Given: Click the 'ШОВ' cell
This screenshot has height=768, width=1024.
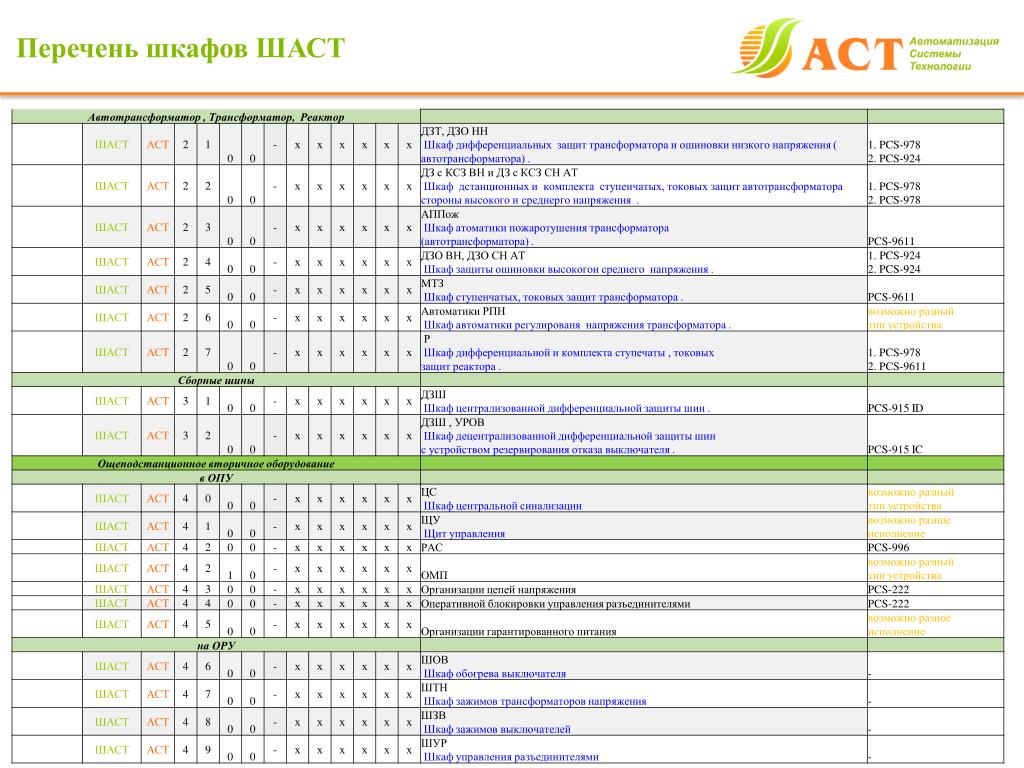Looking at the screenshot, I should tap(434, 660).
